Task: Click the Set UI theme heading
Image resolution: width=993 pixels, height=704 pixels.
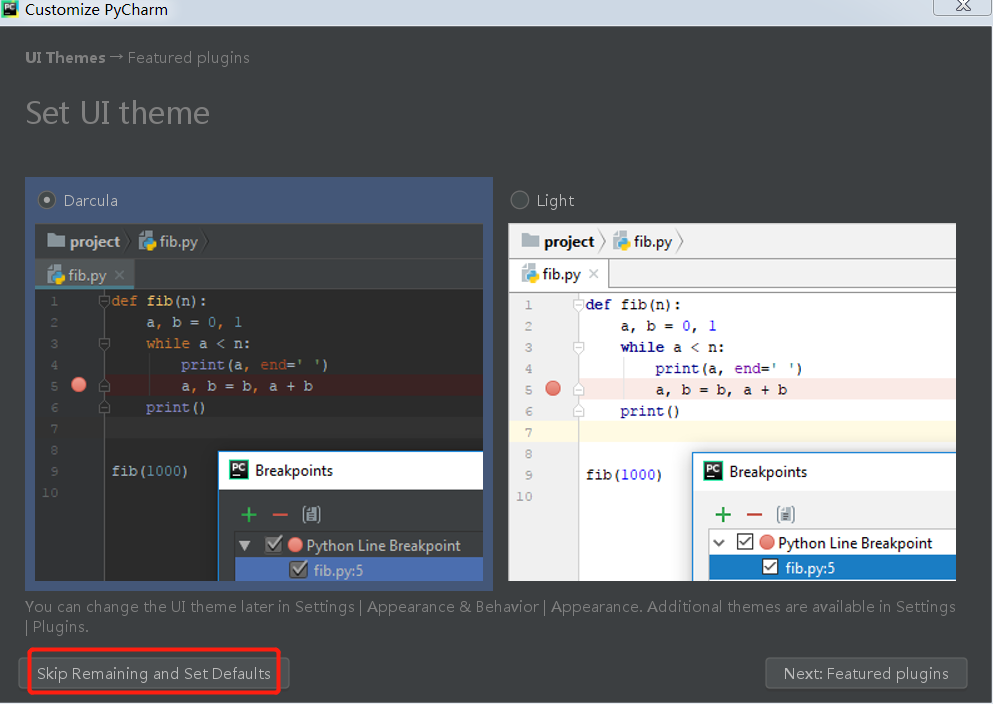Action: click(118, 113)
